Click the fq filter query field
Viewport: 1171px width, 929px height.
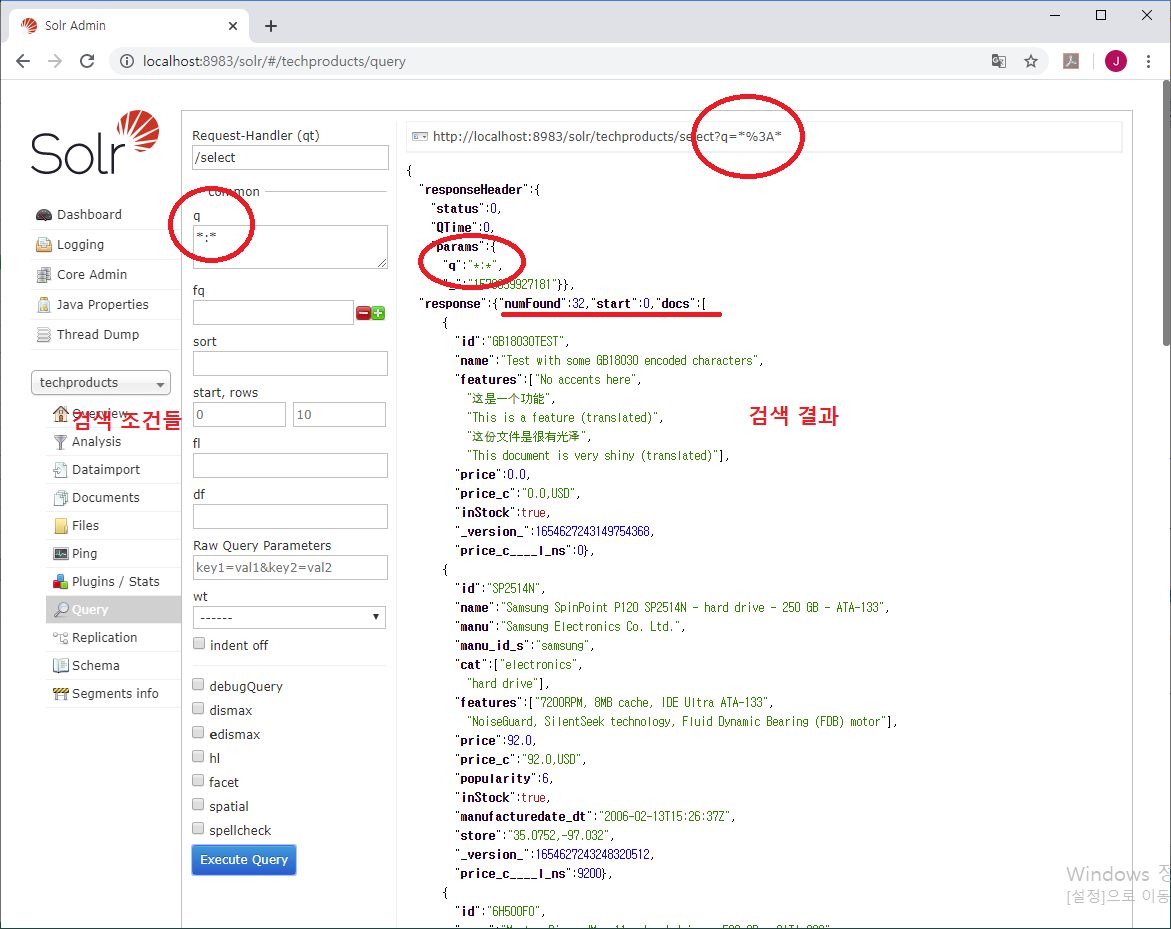point(273,313)
